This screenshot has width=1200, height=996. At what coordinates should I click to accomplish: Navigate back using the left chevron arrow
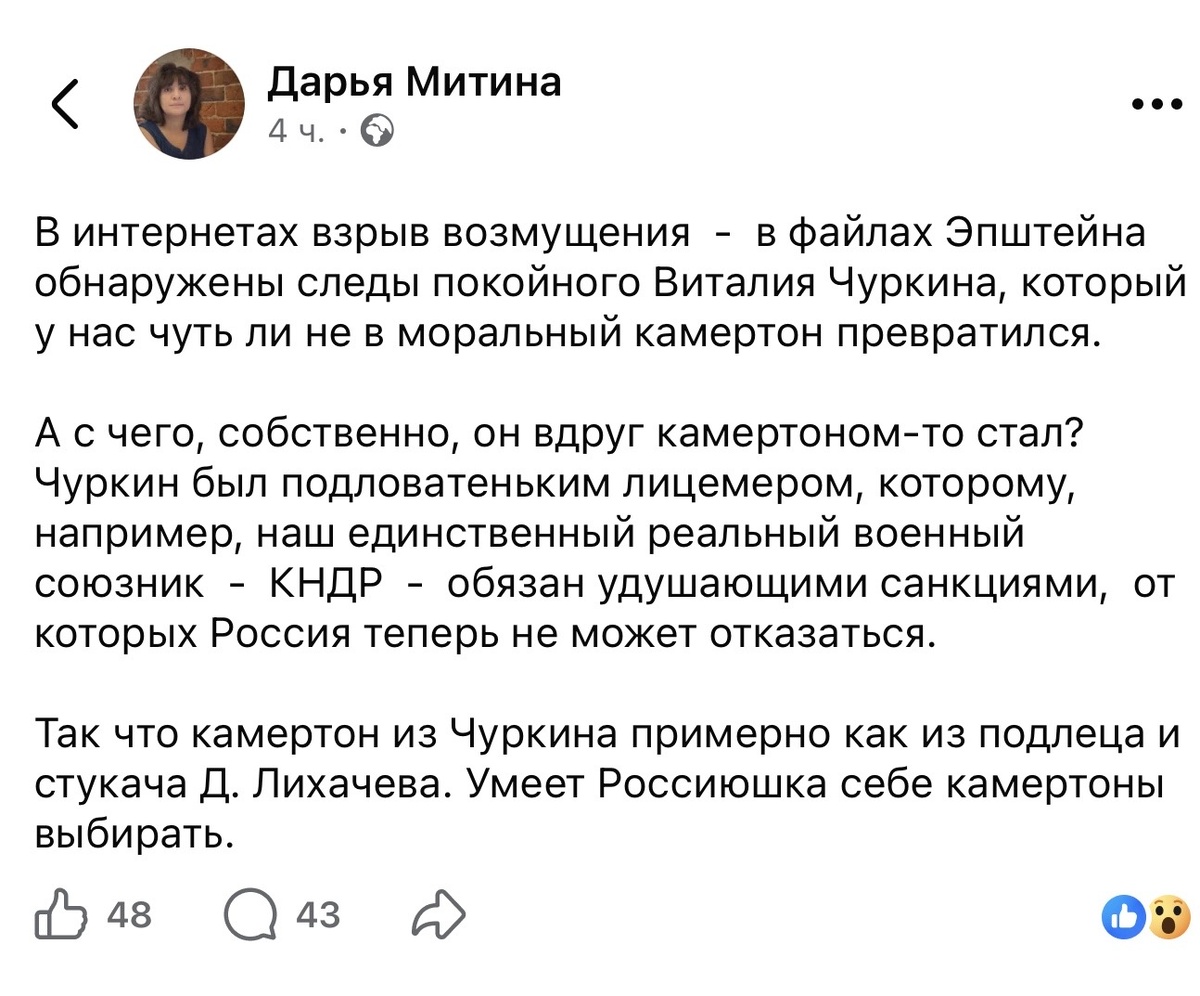pyautogui.click(x=64, y=103)
